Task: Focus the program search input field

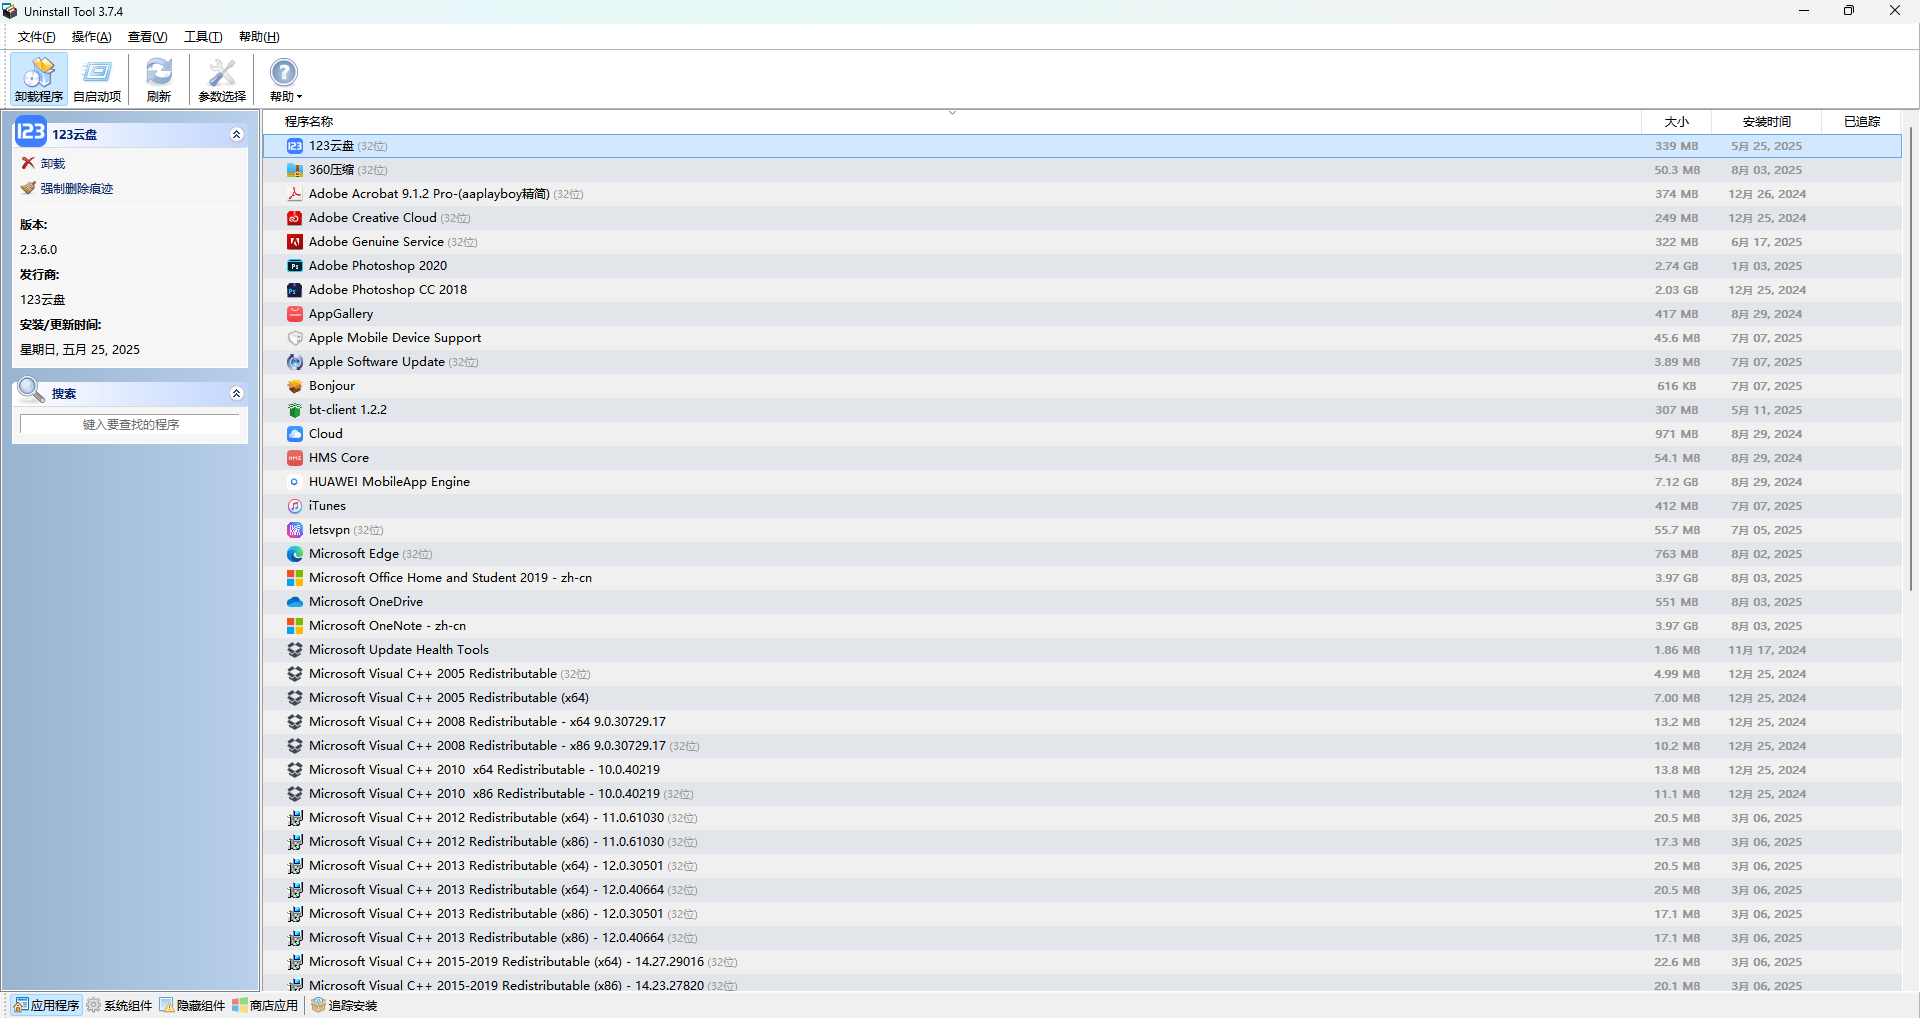Action: pos(130,425)
